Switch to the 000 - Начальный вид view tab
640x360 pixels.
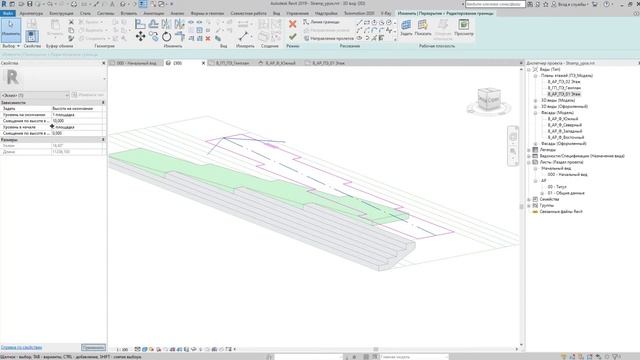pyautogui.click(x=136, y=63)
